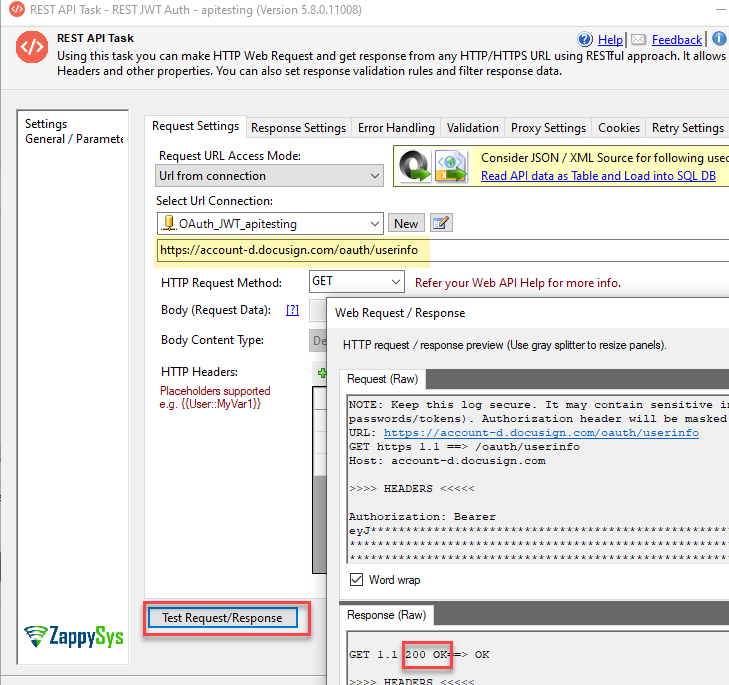Select General / Parameters in left panel
The height and width of the screenshot is (685, 729).
pos(74,139)
